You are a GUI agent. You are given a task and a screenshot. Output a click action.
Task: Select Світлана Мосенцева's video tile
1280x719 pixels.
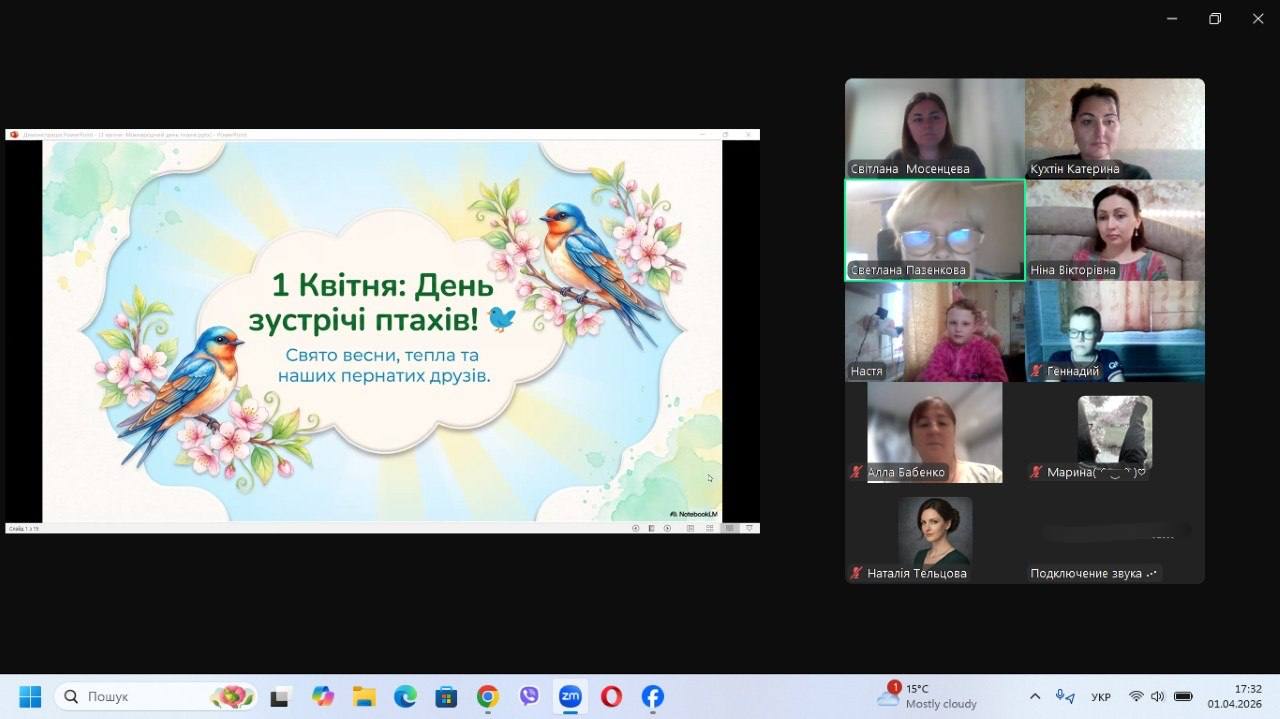(x=935, y=128)
